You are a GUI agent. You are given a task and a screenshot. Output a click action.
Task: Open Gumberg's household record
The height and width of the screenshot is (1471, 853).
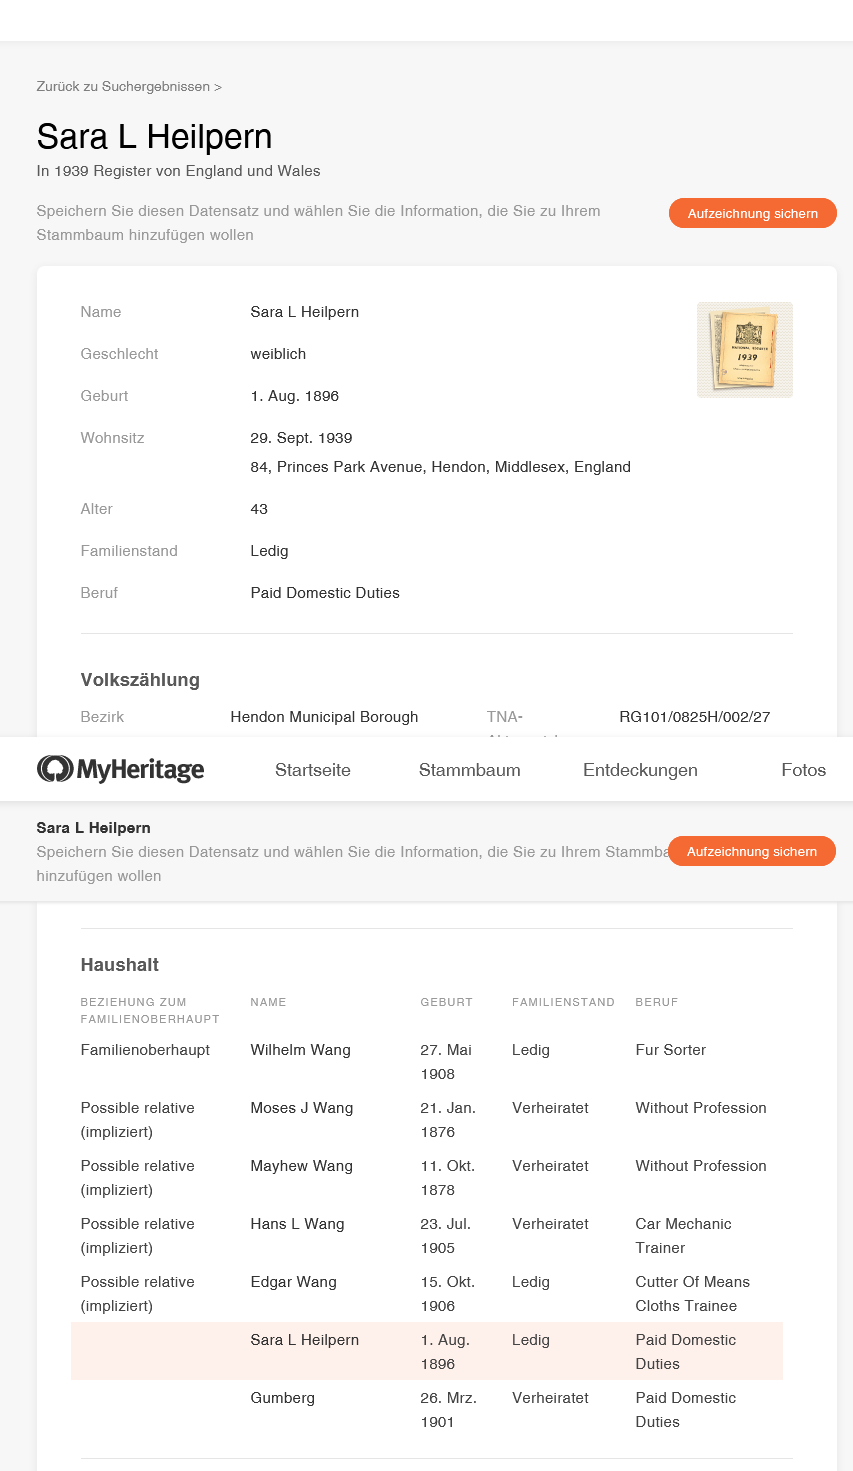click(282, 1398)
